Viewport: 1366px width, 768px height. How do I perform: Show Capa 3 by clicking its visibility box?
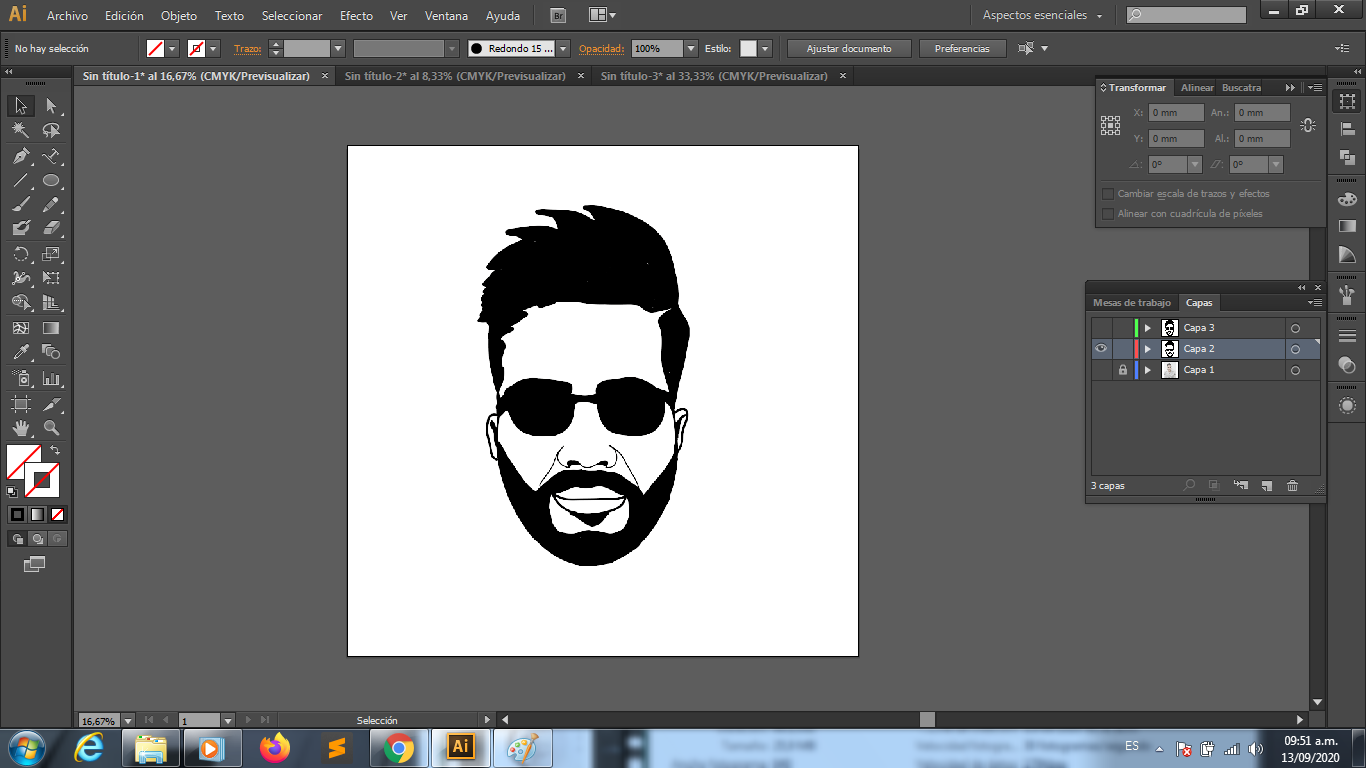(x=1101, y=328)
